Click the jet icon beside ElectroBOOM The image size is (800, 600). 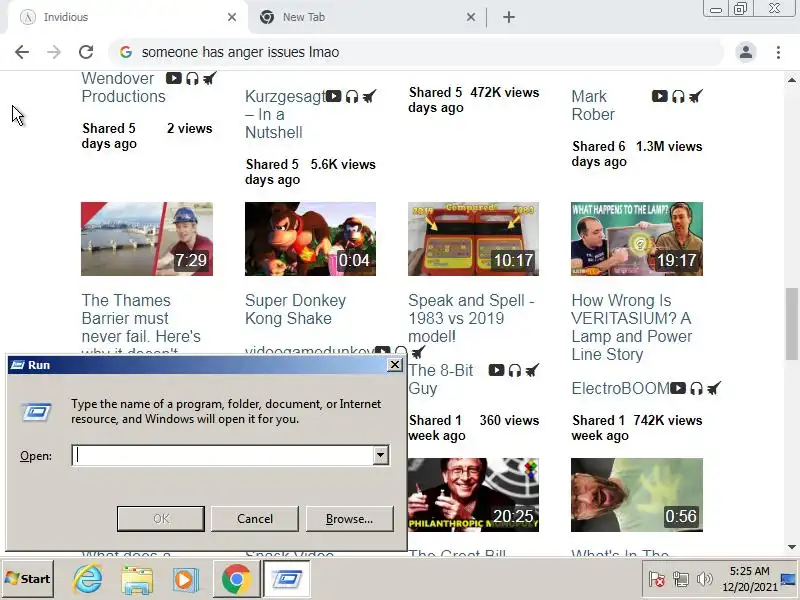(714, 388)
